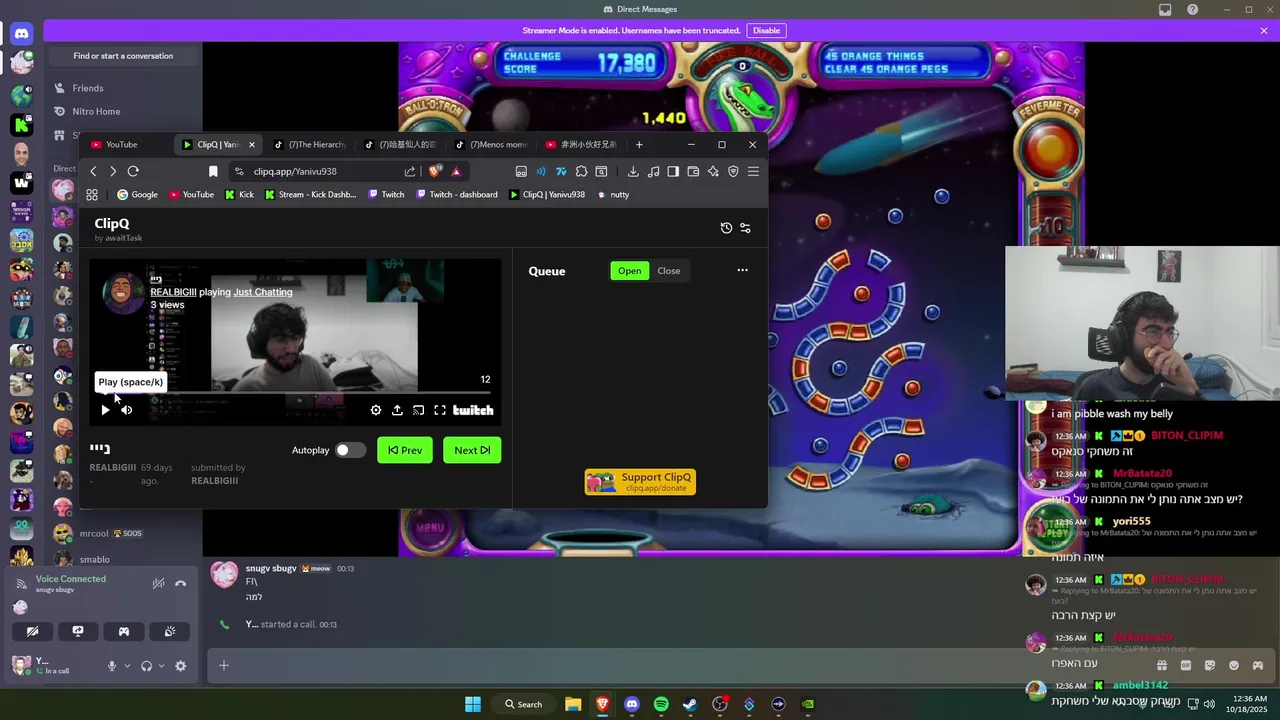Open the Stream - Kick Dashboard bookmark
Viewport: 1280px width, 720px height.
coord(310,194)
